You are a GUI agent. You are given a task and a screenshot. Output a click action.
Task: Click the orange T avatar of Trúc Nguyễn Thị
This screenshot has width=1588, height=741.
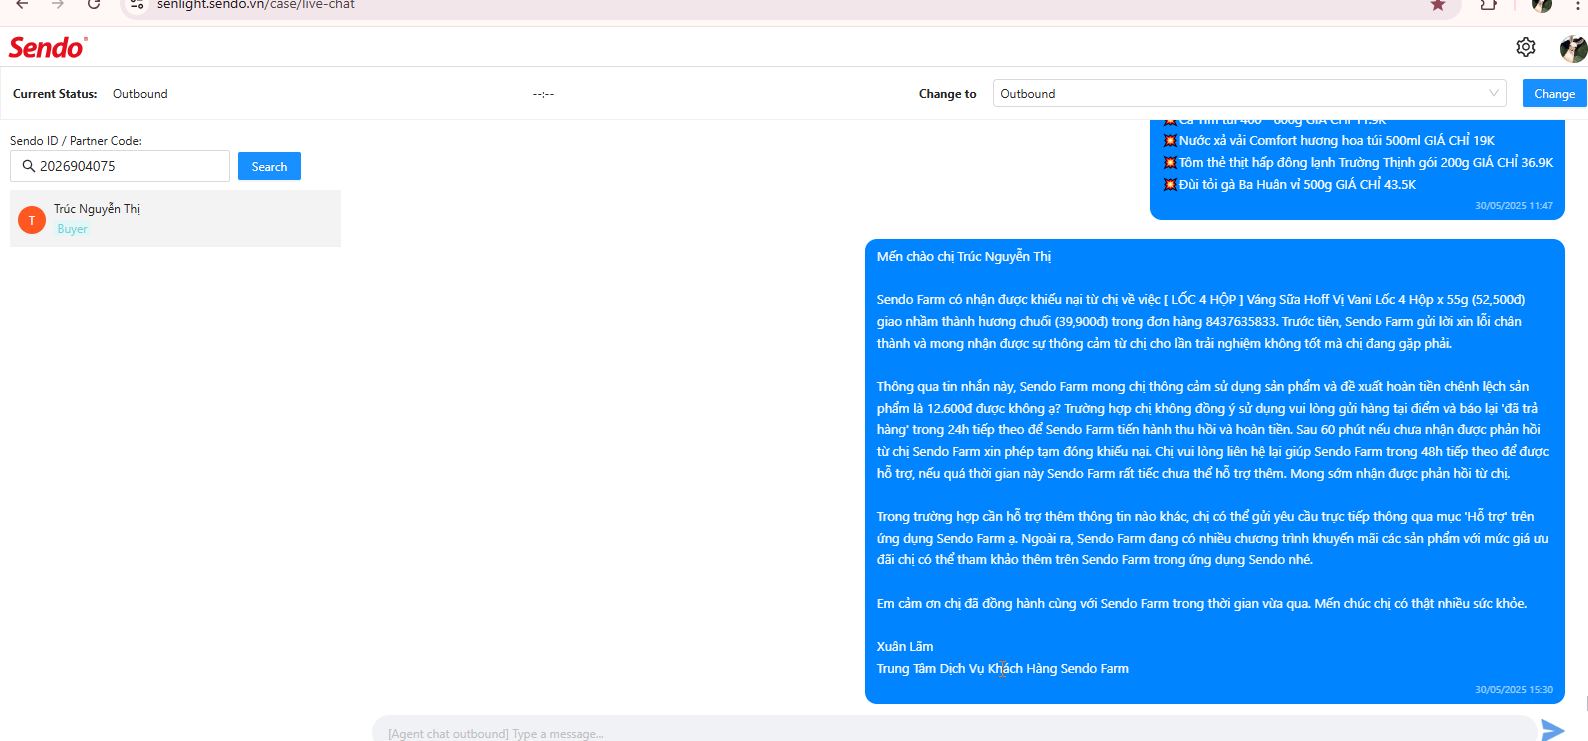pos(32,220)
